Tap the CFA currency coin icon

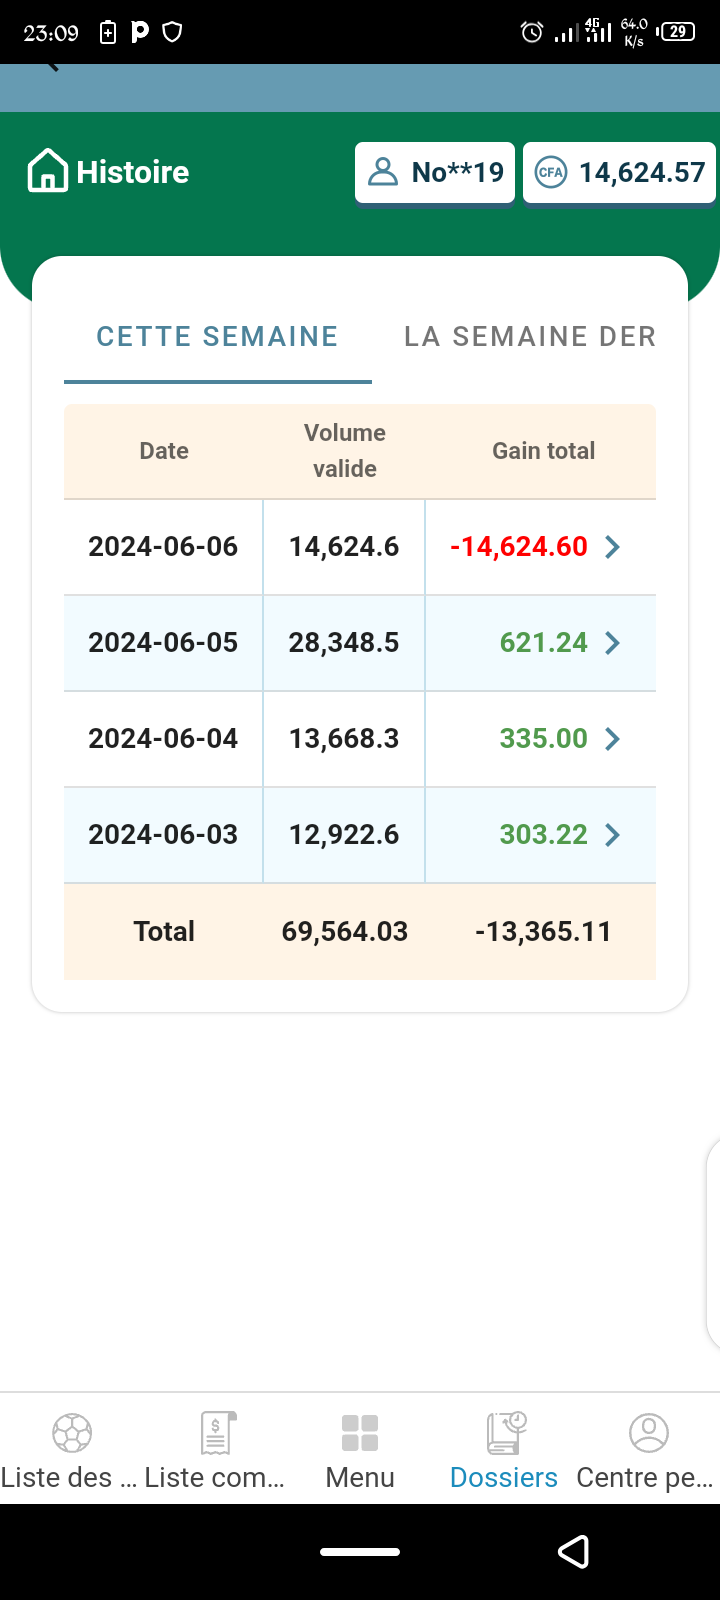(550, 172)
